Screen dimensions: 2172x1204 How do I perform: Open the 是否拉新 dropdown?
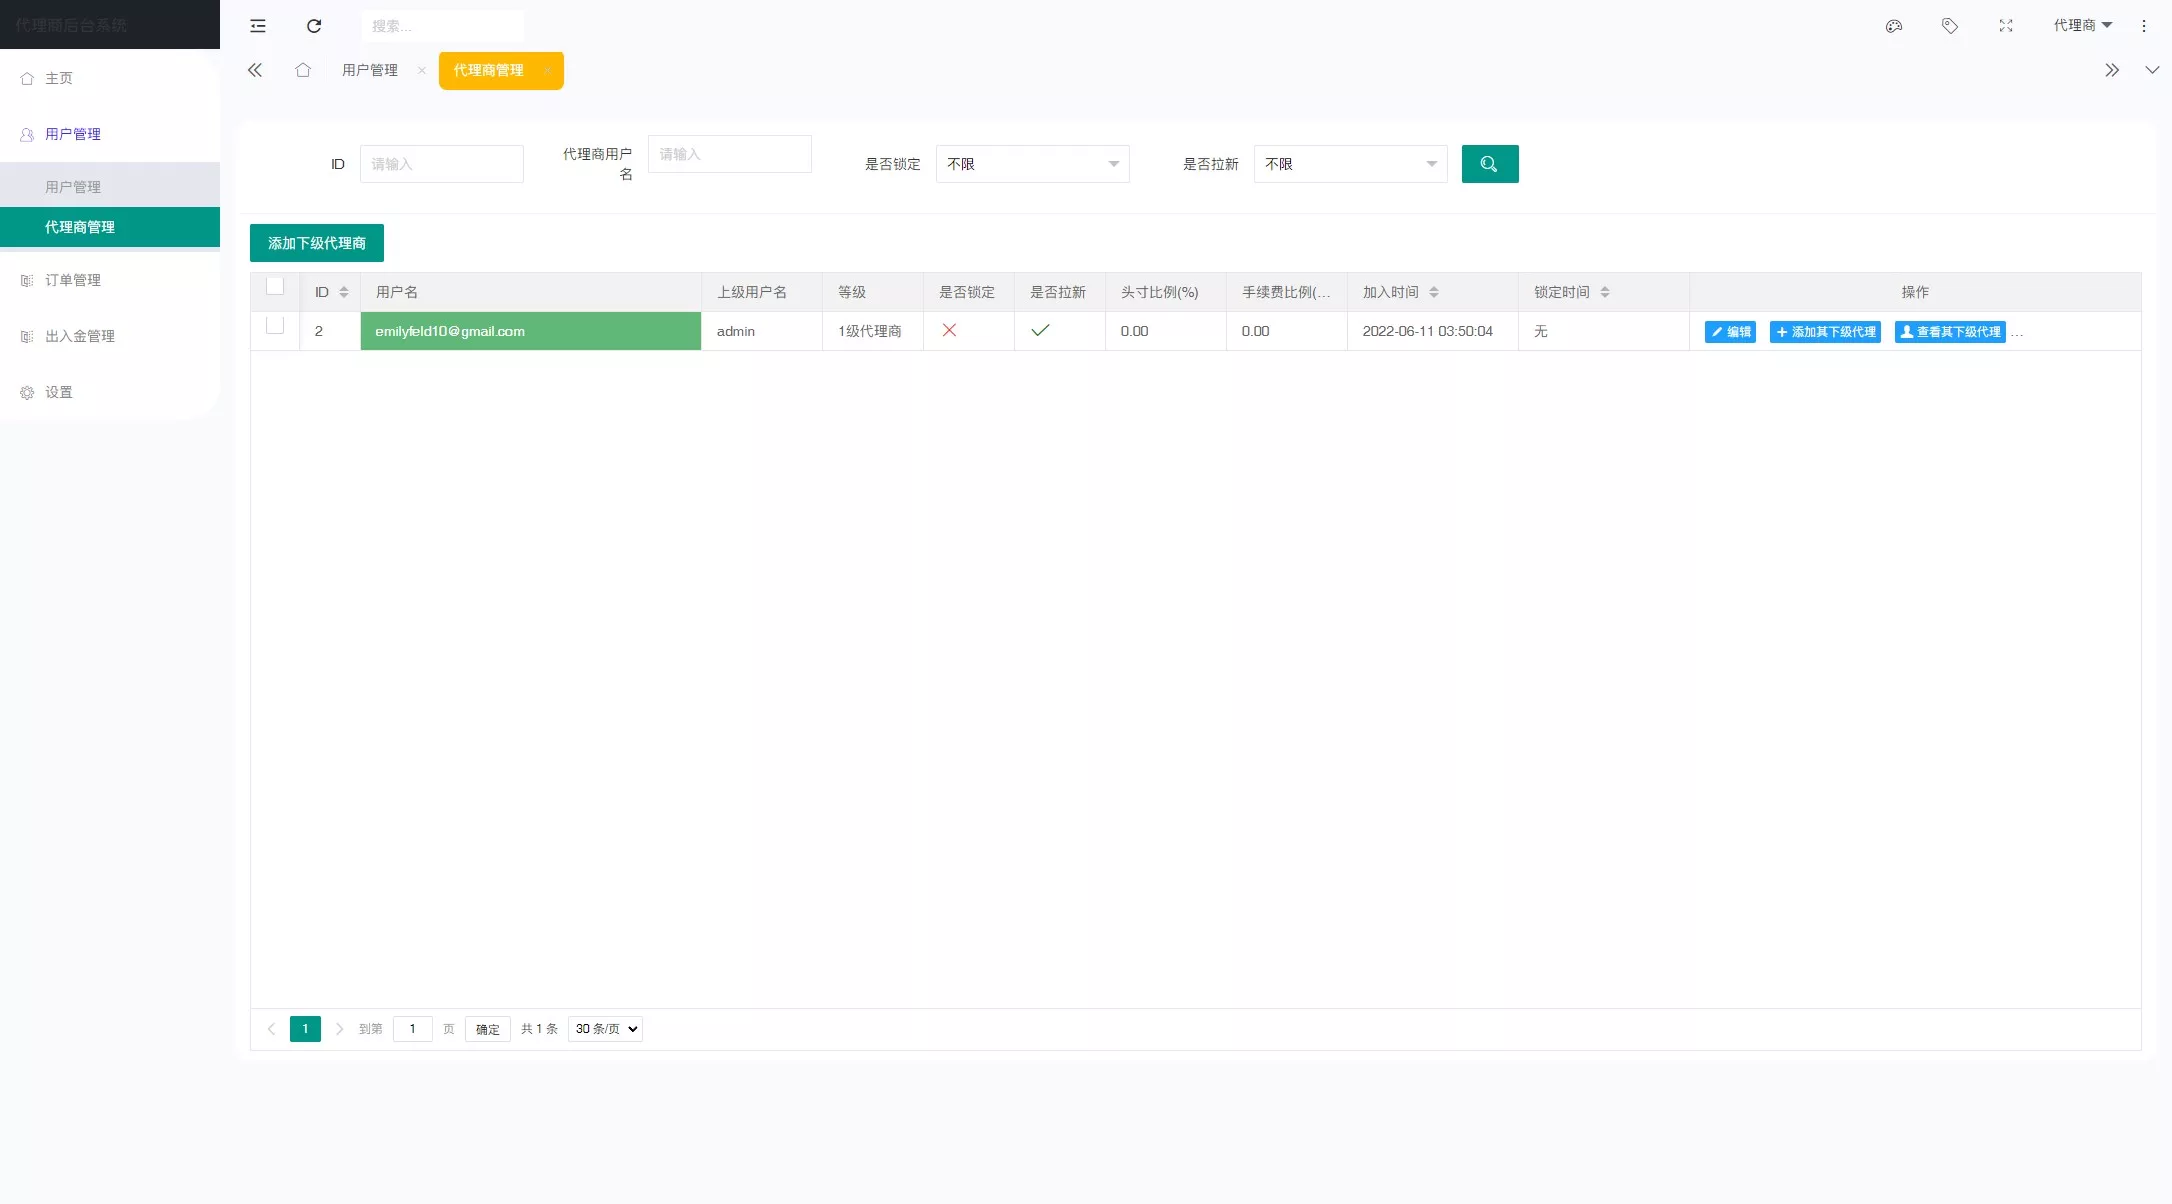1350,164
